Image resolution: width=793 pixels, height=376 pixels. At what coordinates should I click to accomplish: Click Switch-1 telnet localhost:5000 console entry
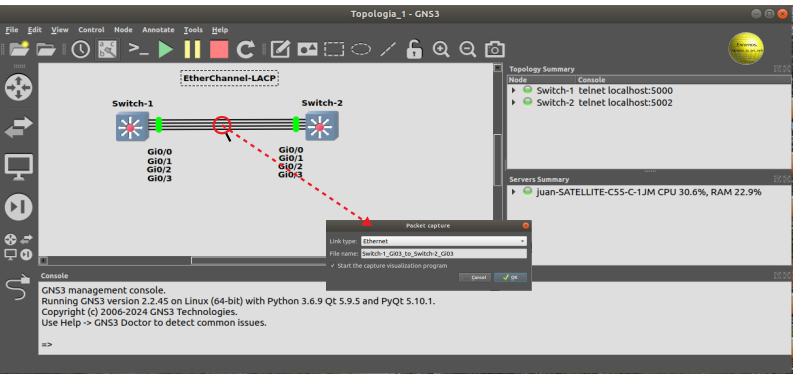[626, 91]
